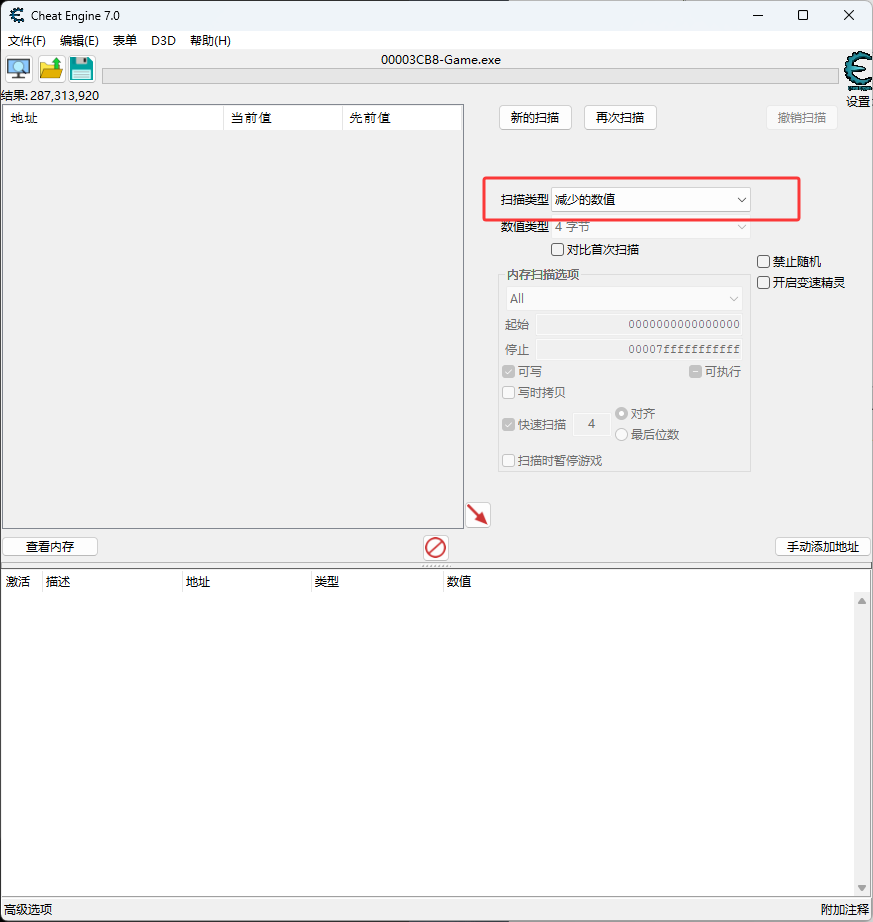
Task: Click the Cheat Engine title bar icon
Action: [x=16, y=15]
